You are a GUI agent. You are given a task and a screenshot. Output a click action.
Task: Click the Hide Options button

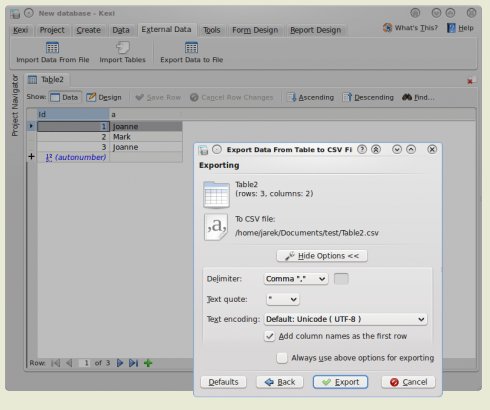click(x=322, y=256)
